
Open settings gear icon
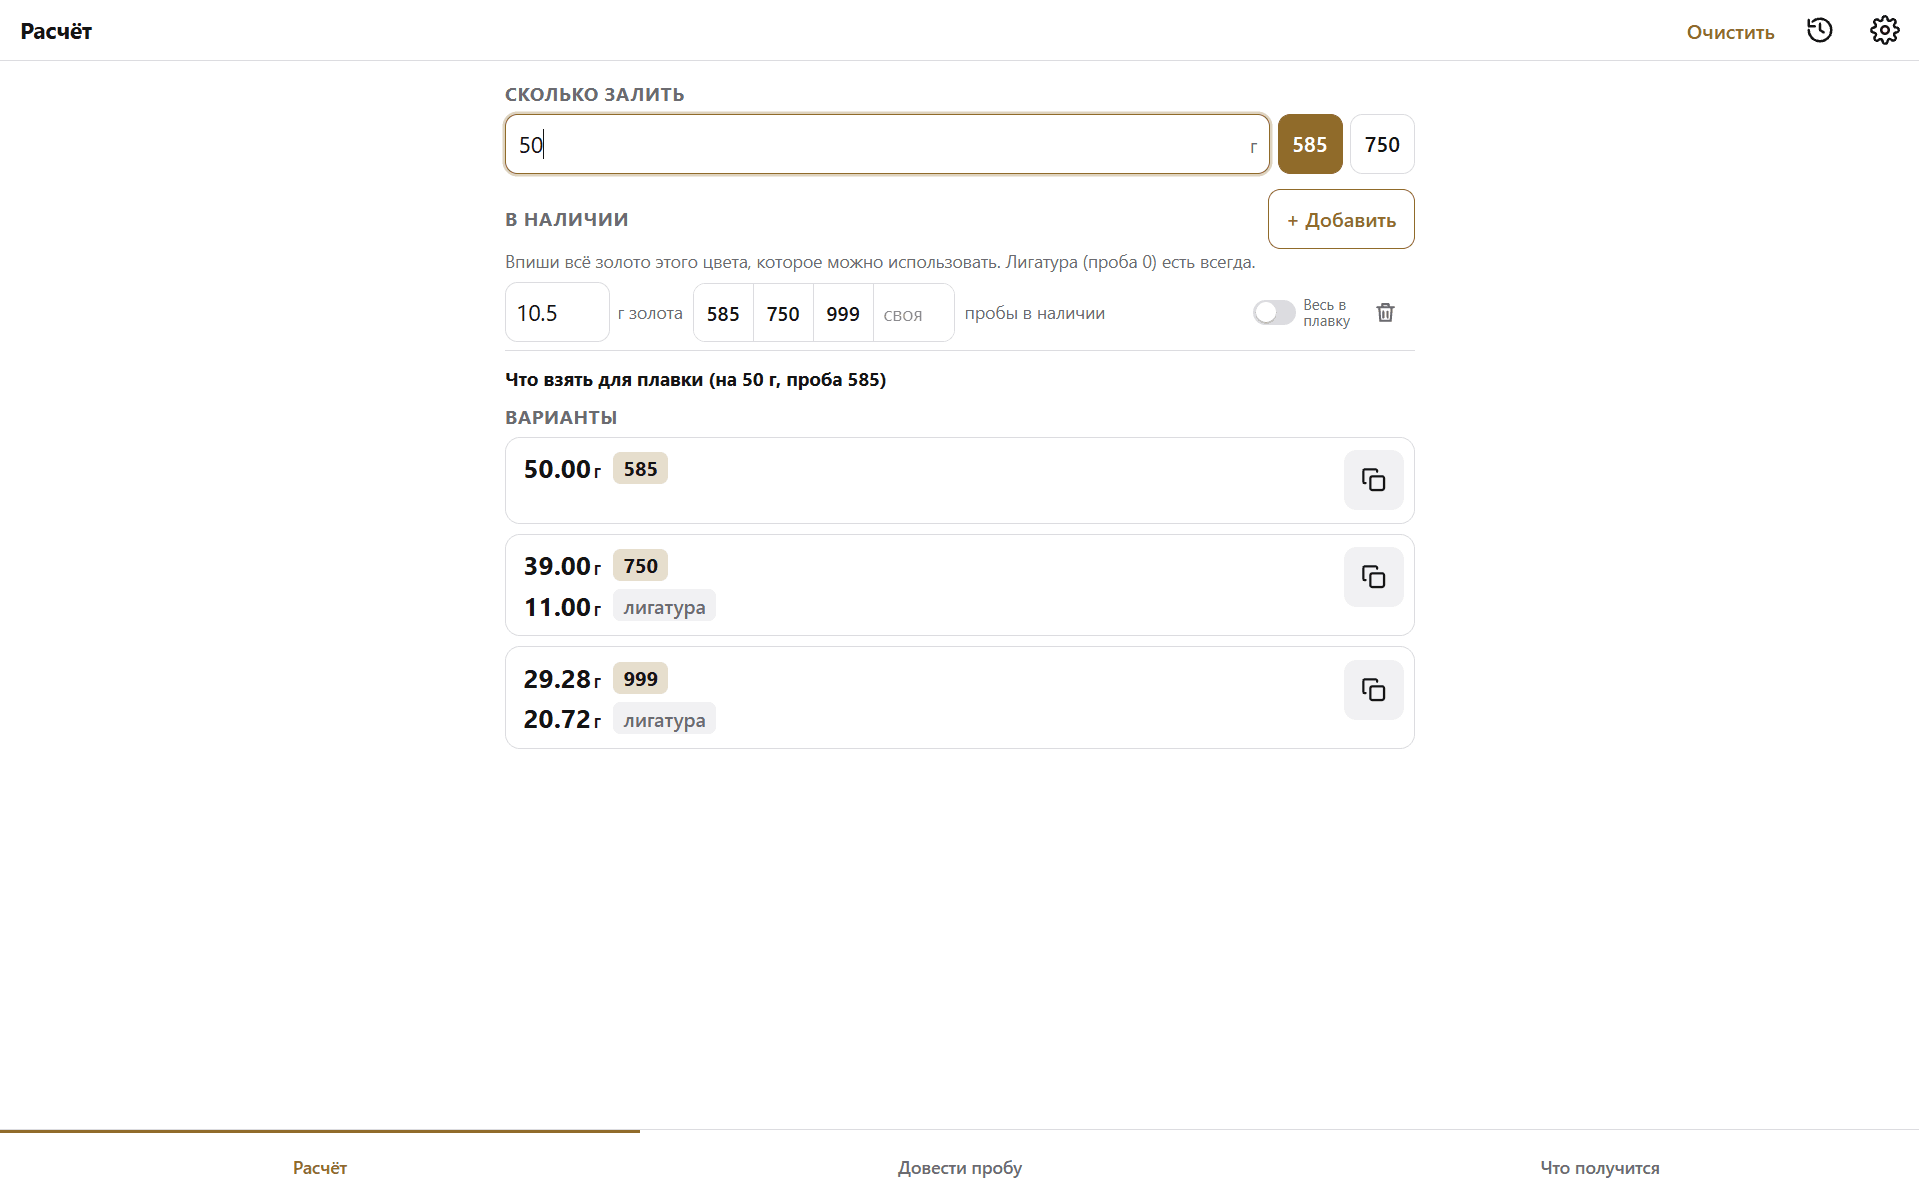pyautogui.click(x=1884, y=30)
